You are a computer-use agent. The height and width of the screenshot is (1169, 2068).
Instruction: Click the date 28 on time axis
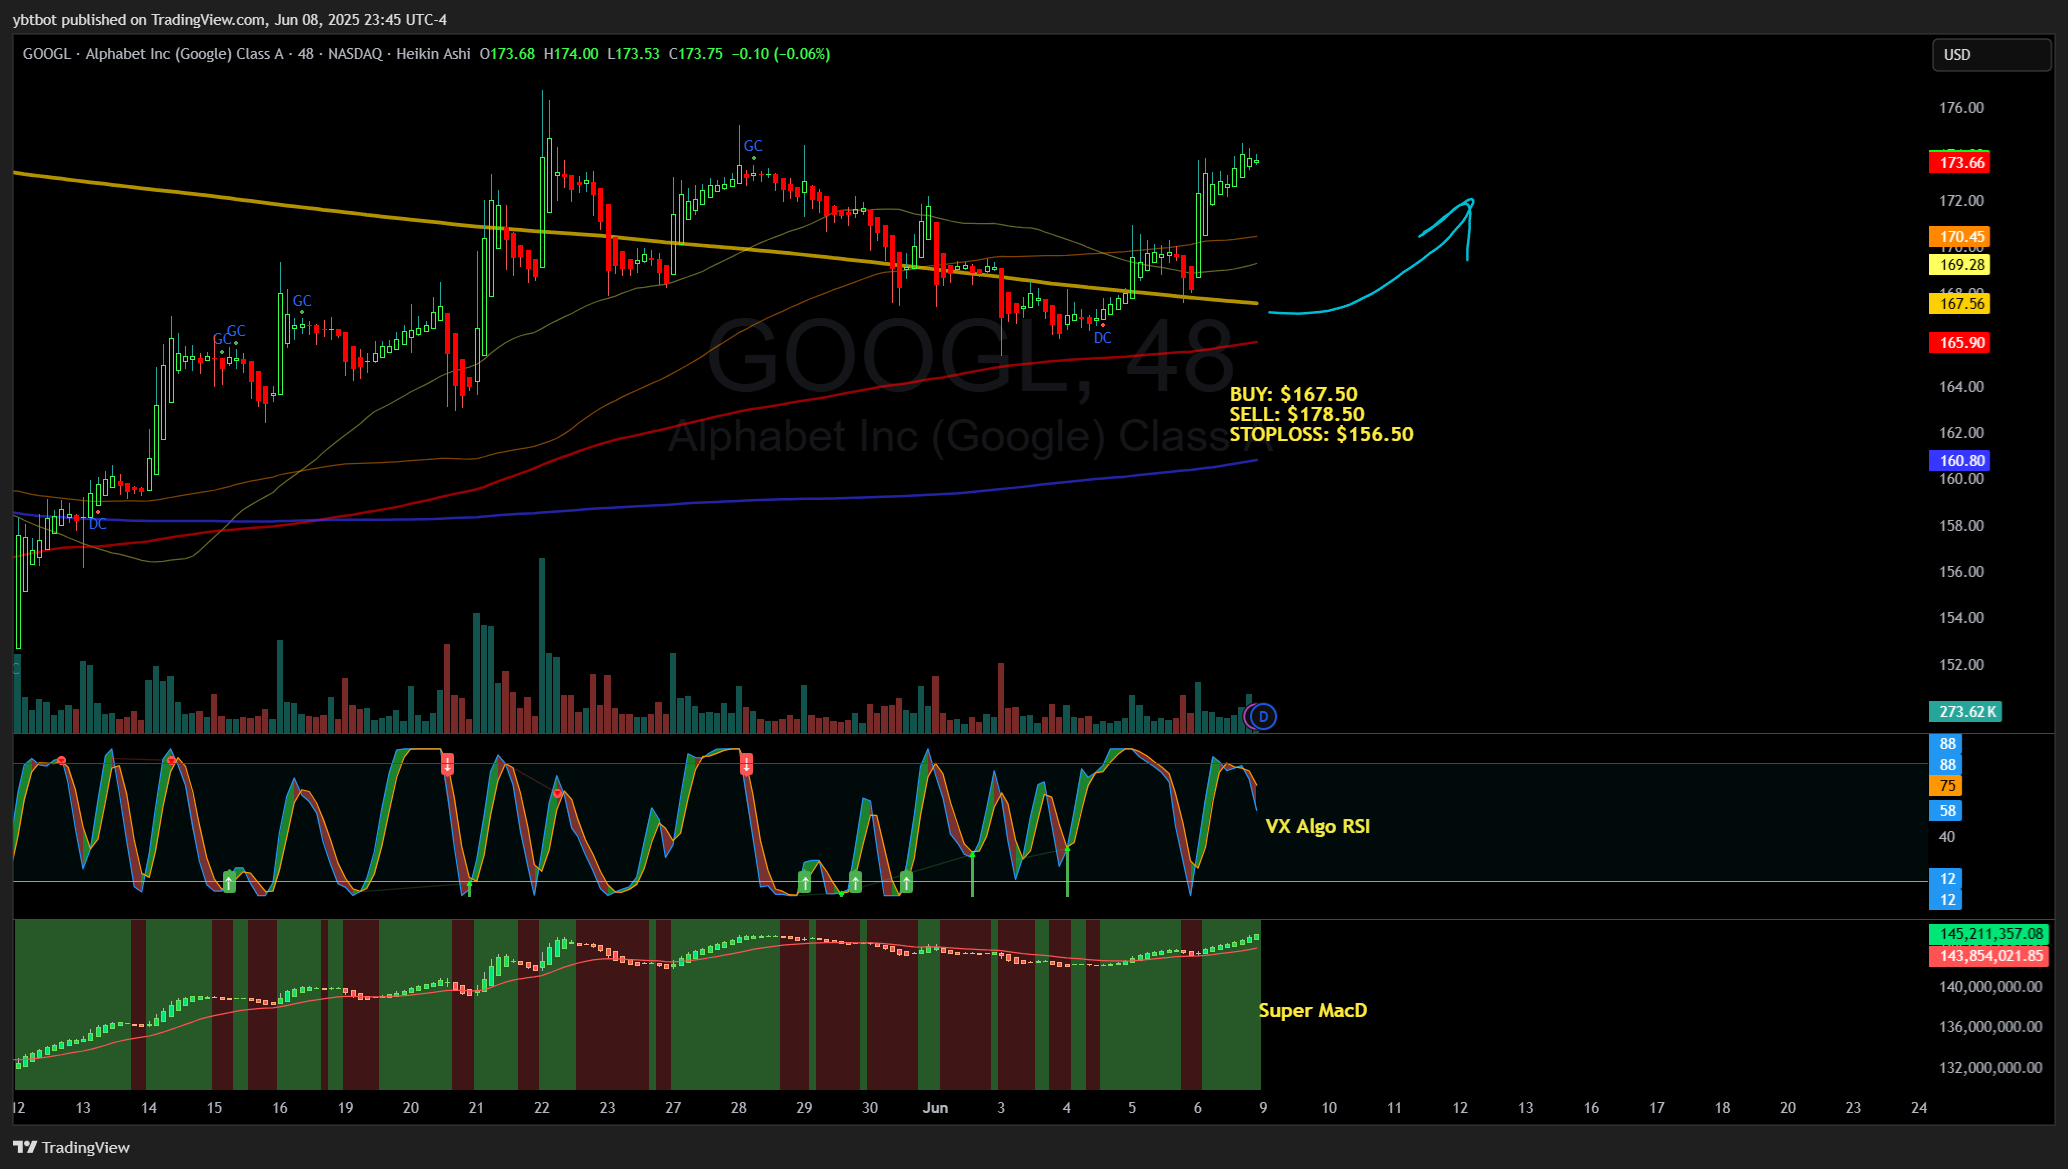pyautogui.click(x=739, y=1108)
